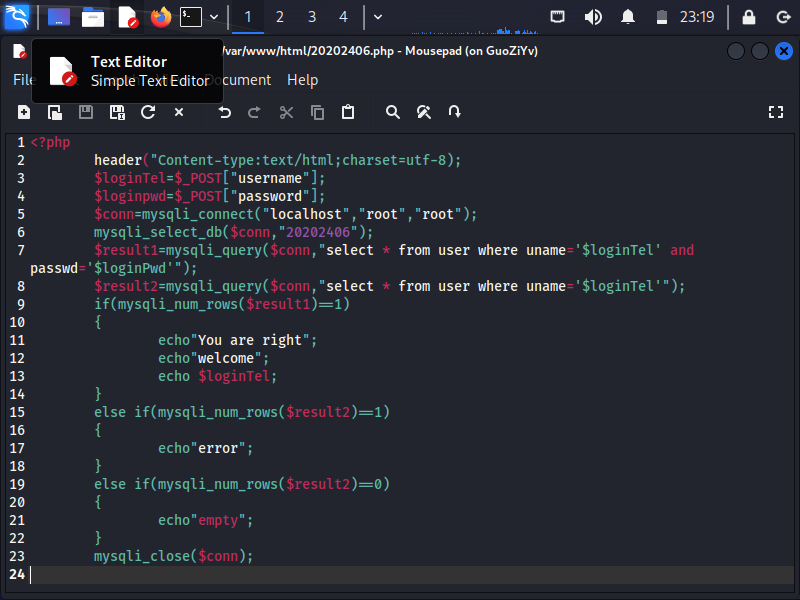Open the Help menu
Image resolution: width=800 pixels, height=600 pixels.
pos(303,80)
